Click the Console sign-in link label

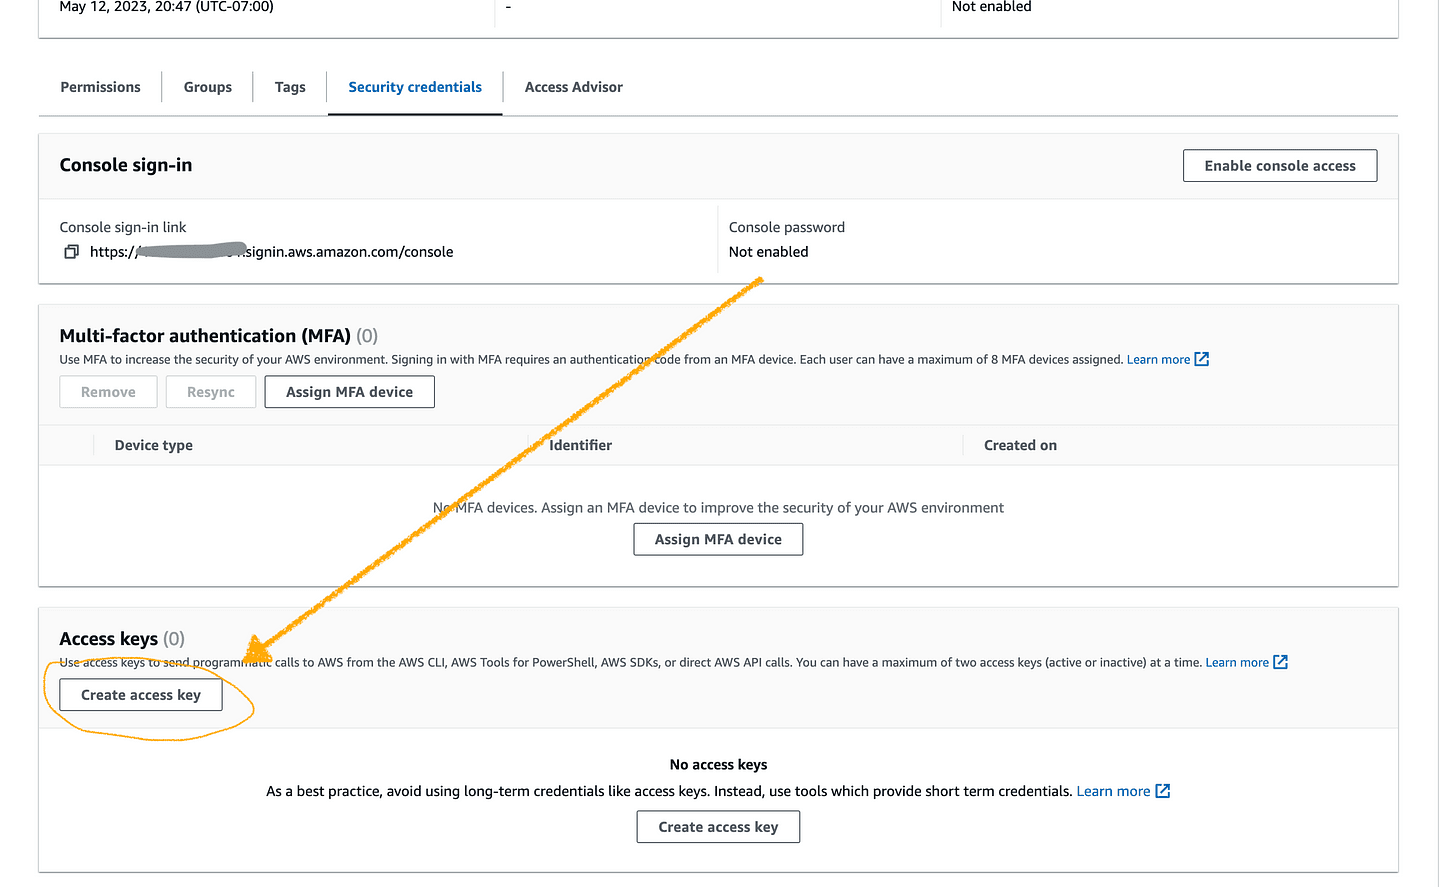(x=123, y=227)
